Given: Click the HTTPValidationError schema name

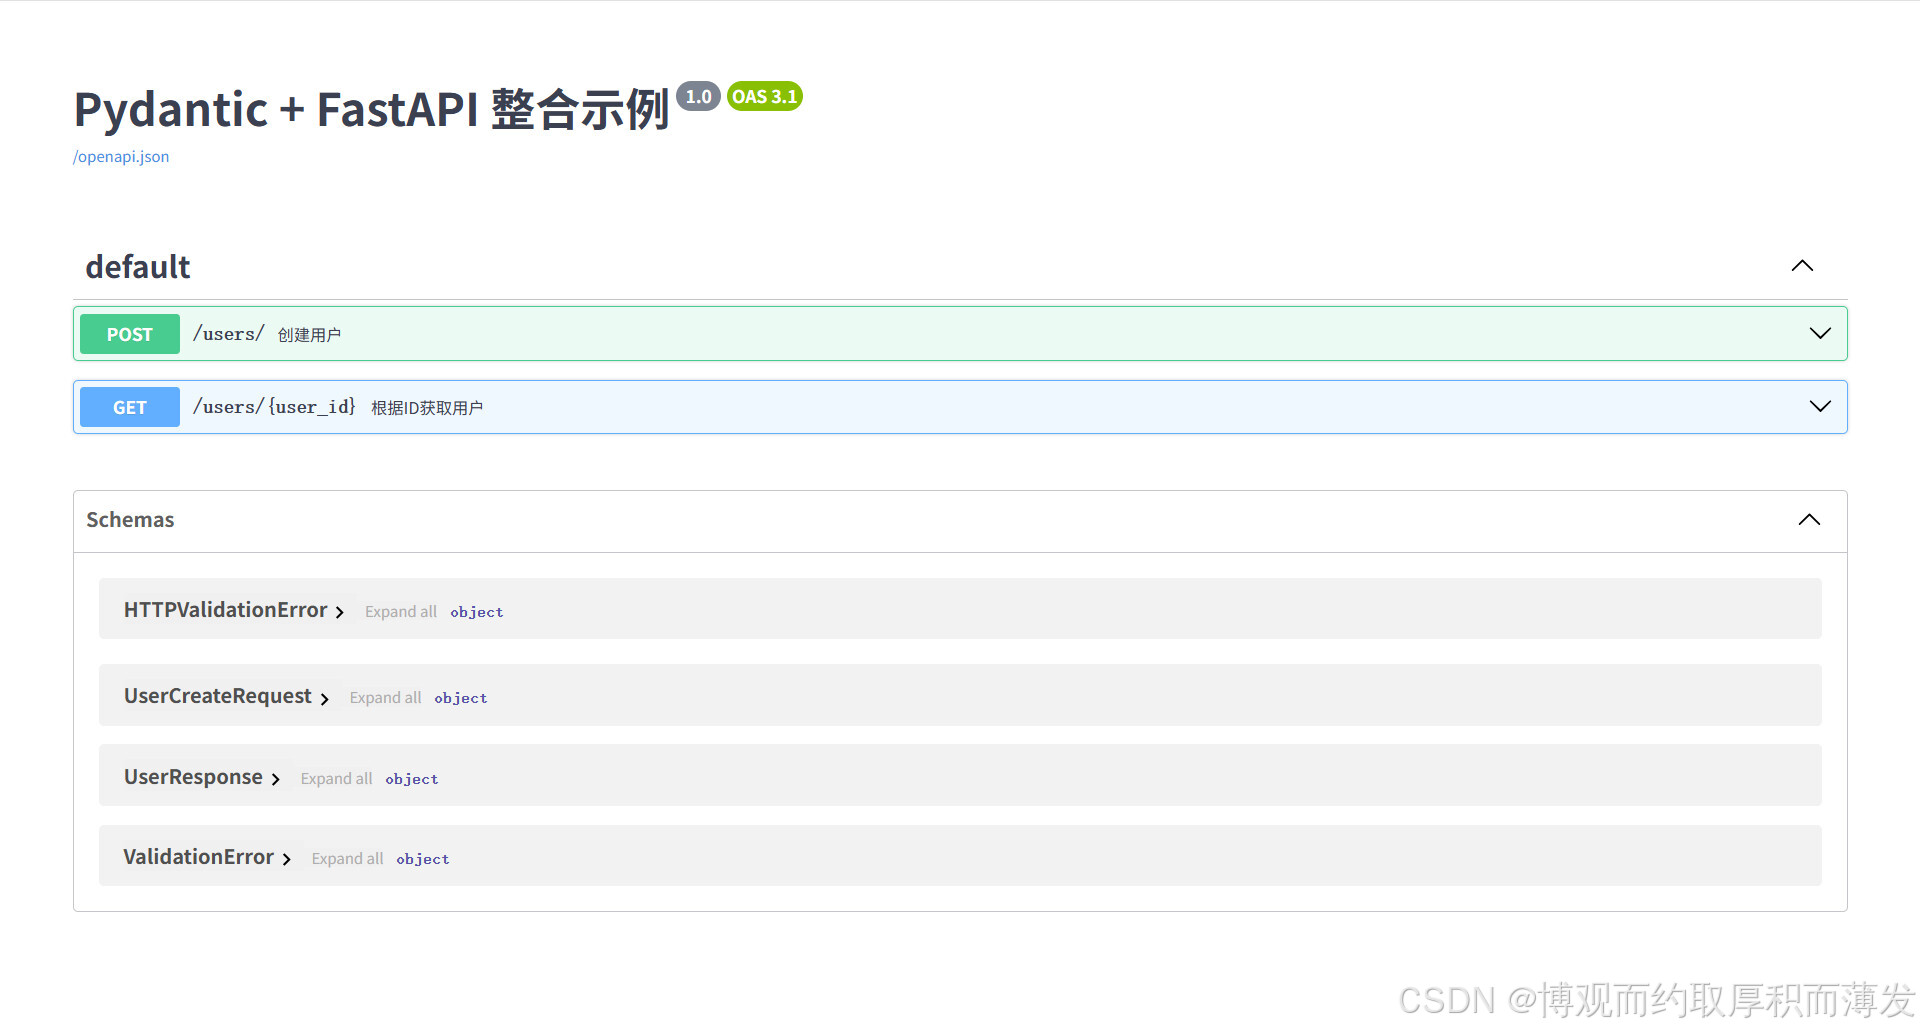Looking at the screenshot, I should pos(225,610).
